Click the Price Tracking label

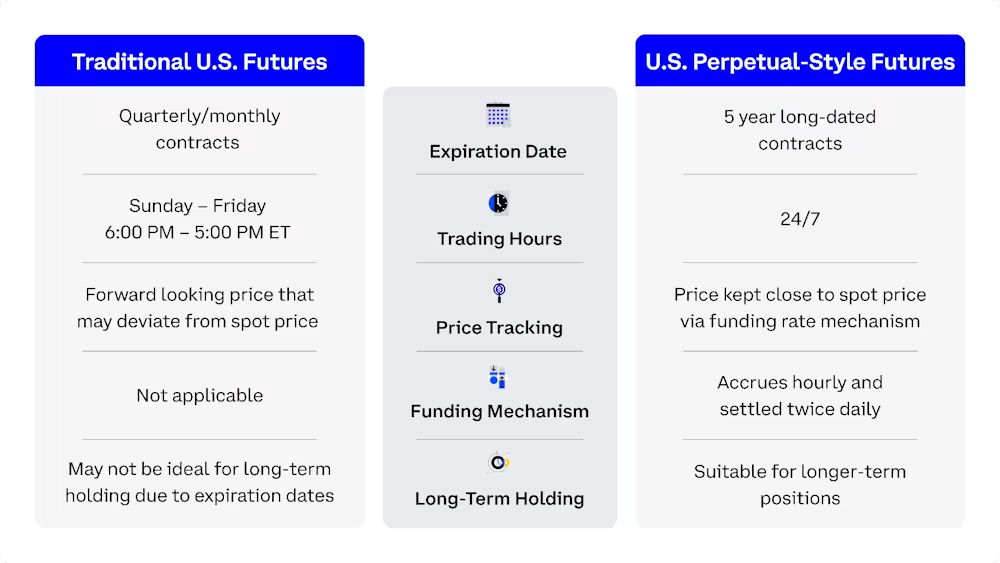coord(499,328)
